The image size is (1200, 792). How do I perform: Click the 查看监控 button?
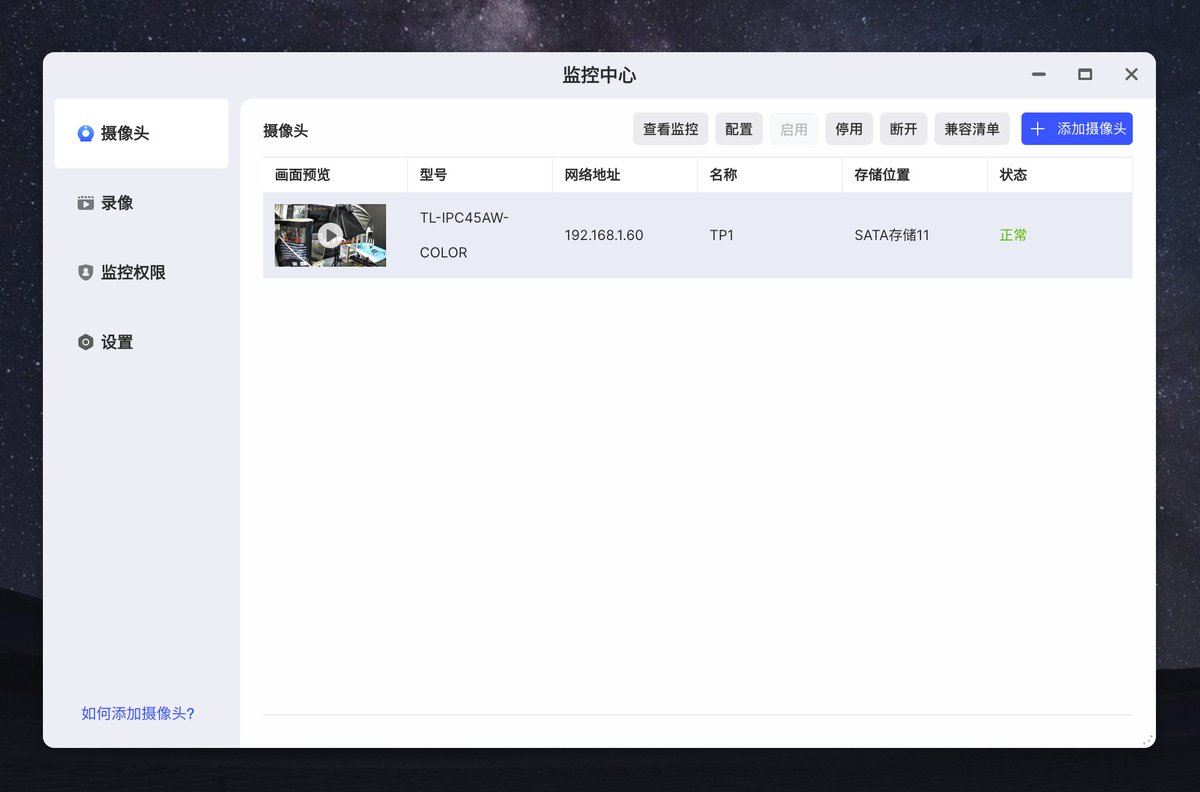[670, 128]
